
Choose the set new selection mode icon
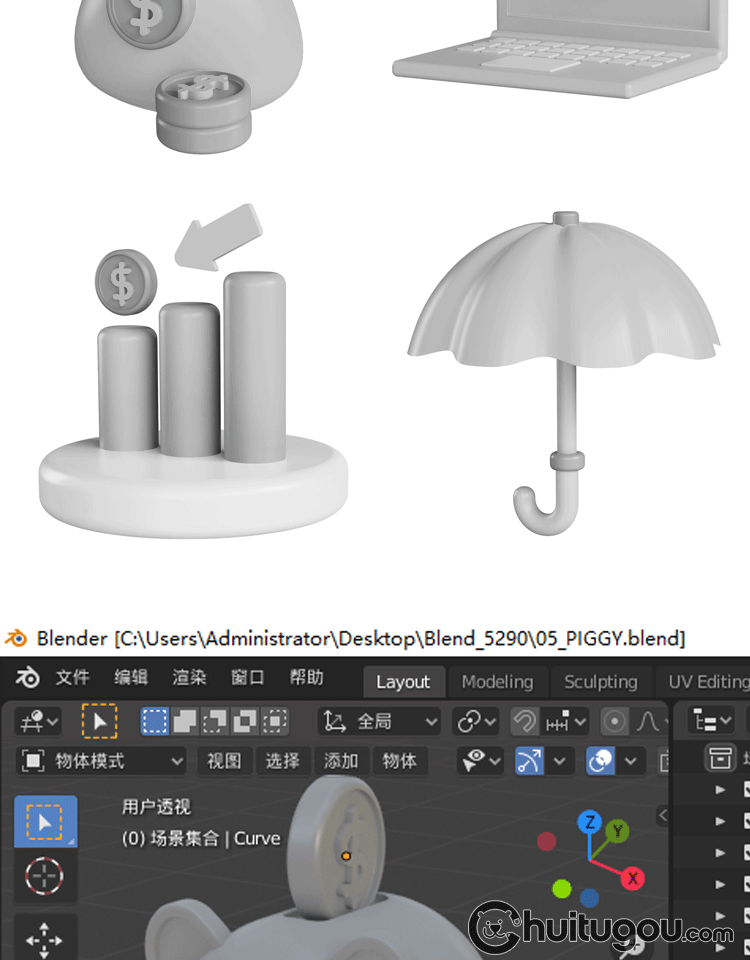tap(155, 721)
